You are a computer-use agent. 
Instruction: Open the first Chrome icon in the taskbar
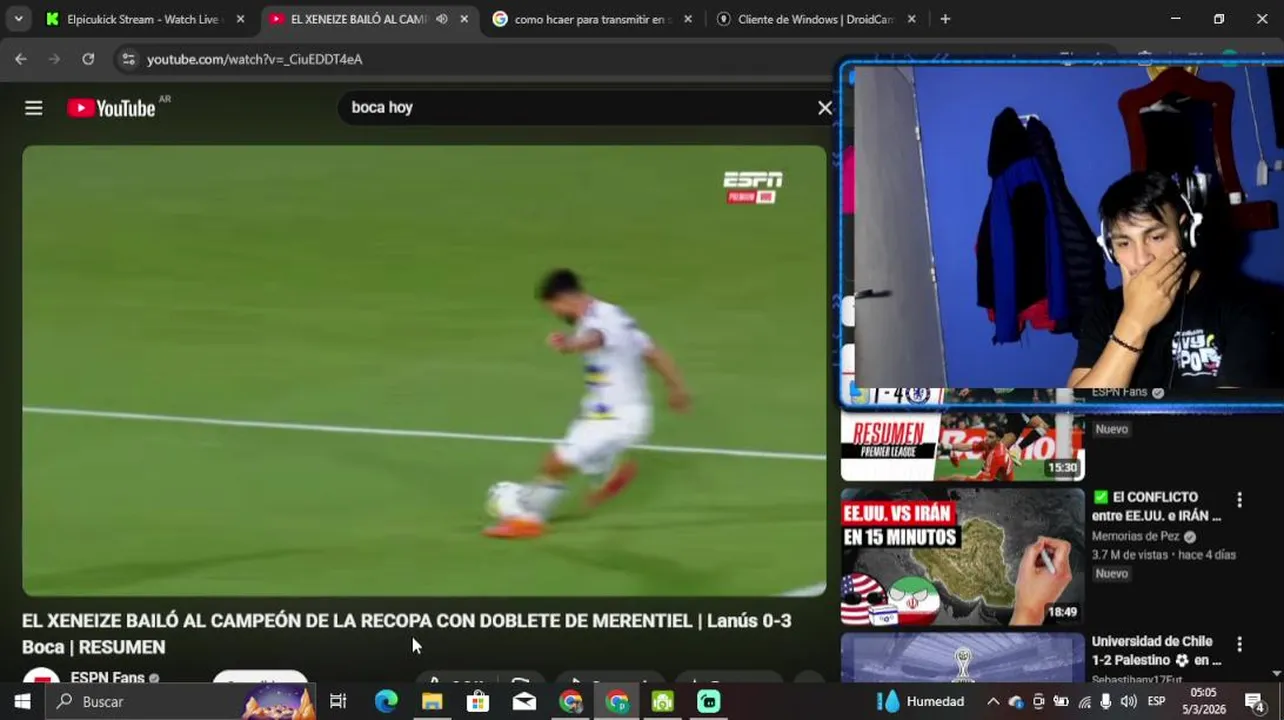pos(571,702)
